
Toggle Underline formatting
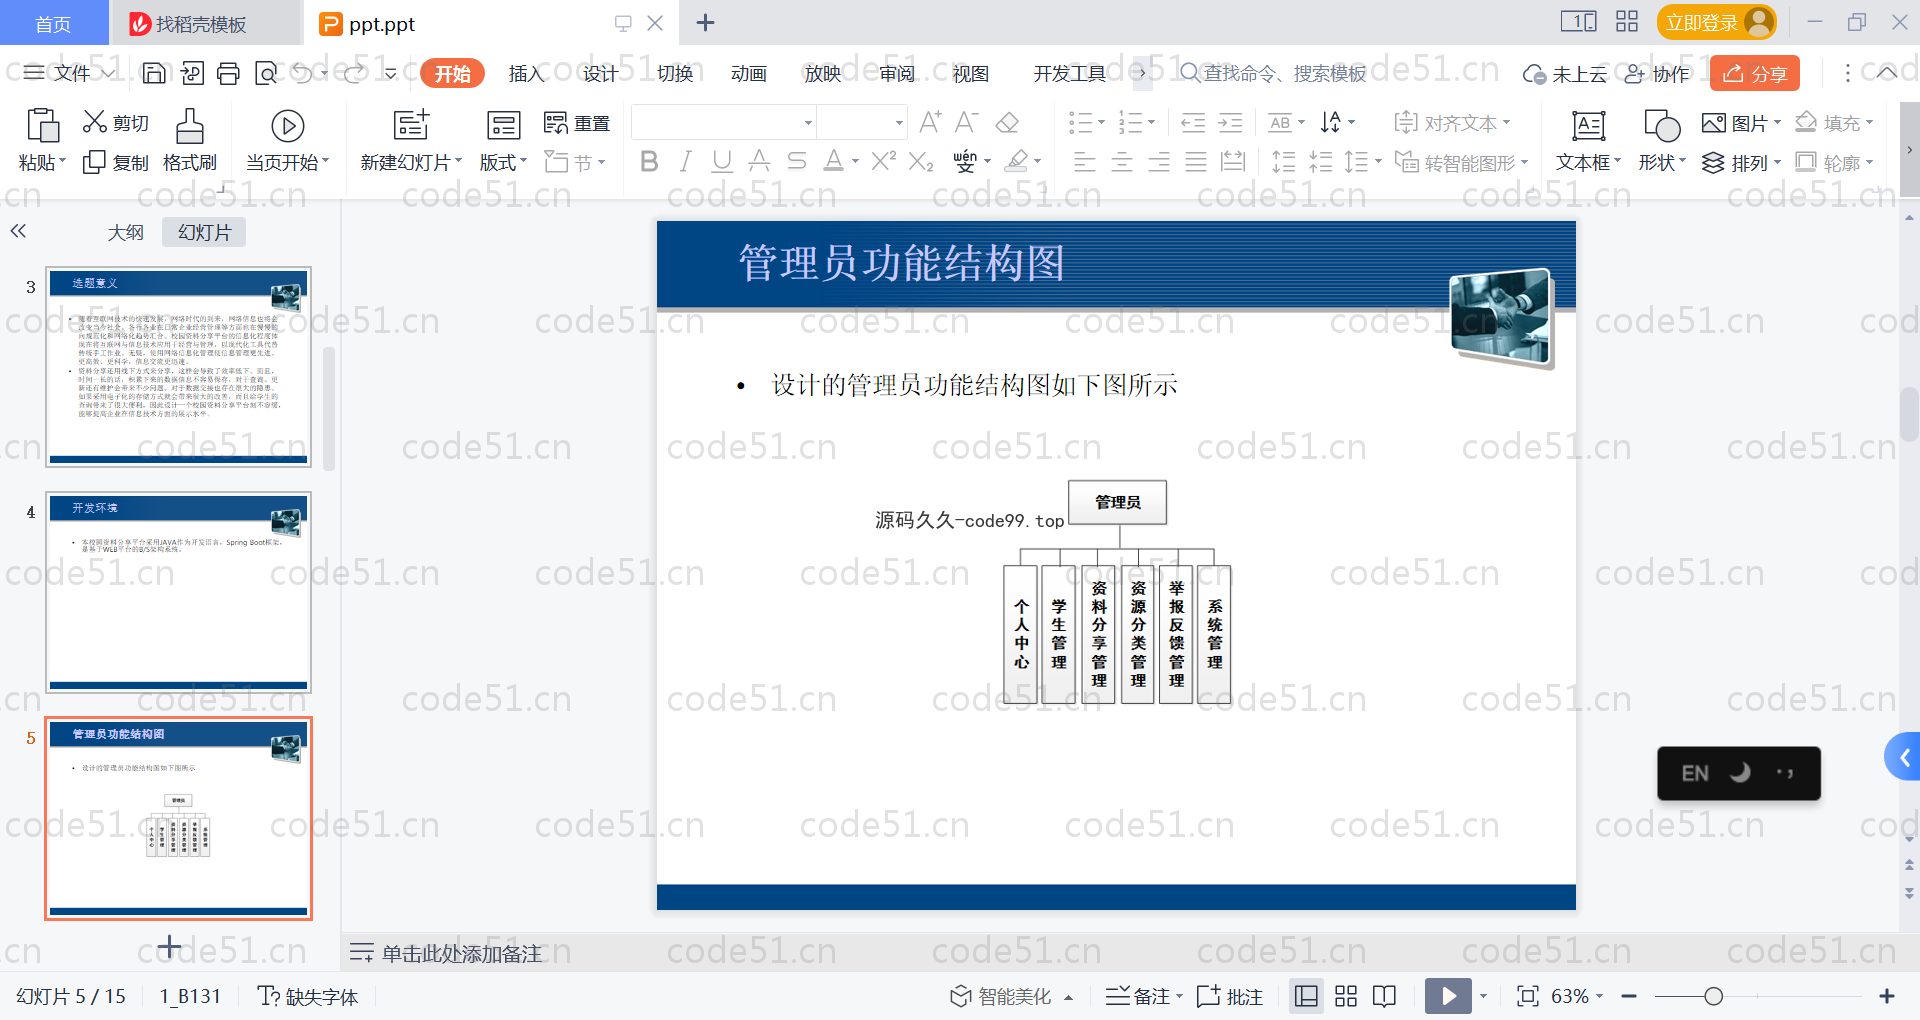(x=722, y=161)
